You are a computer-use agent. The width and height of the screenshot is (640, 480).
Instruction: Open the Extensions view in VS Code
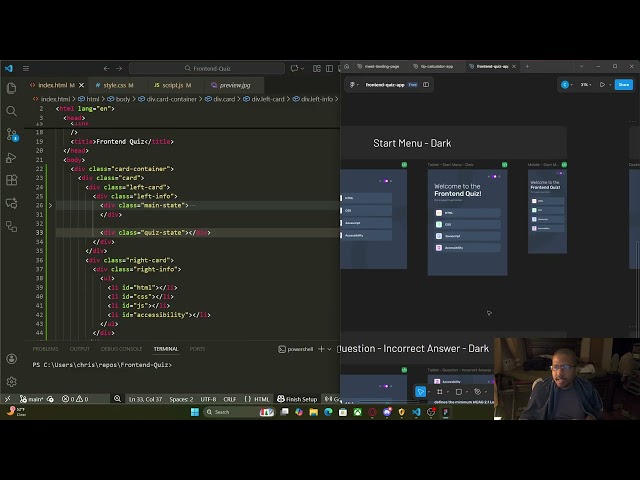click(11, 180)
